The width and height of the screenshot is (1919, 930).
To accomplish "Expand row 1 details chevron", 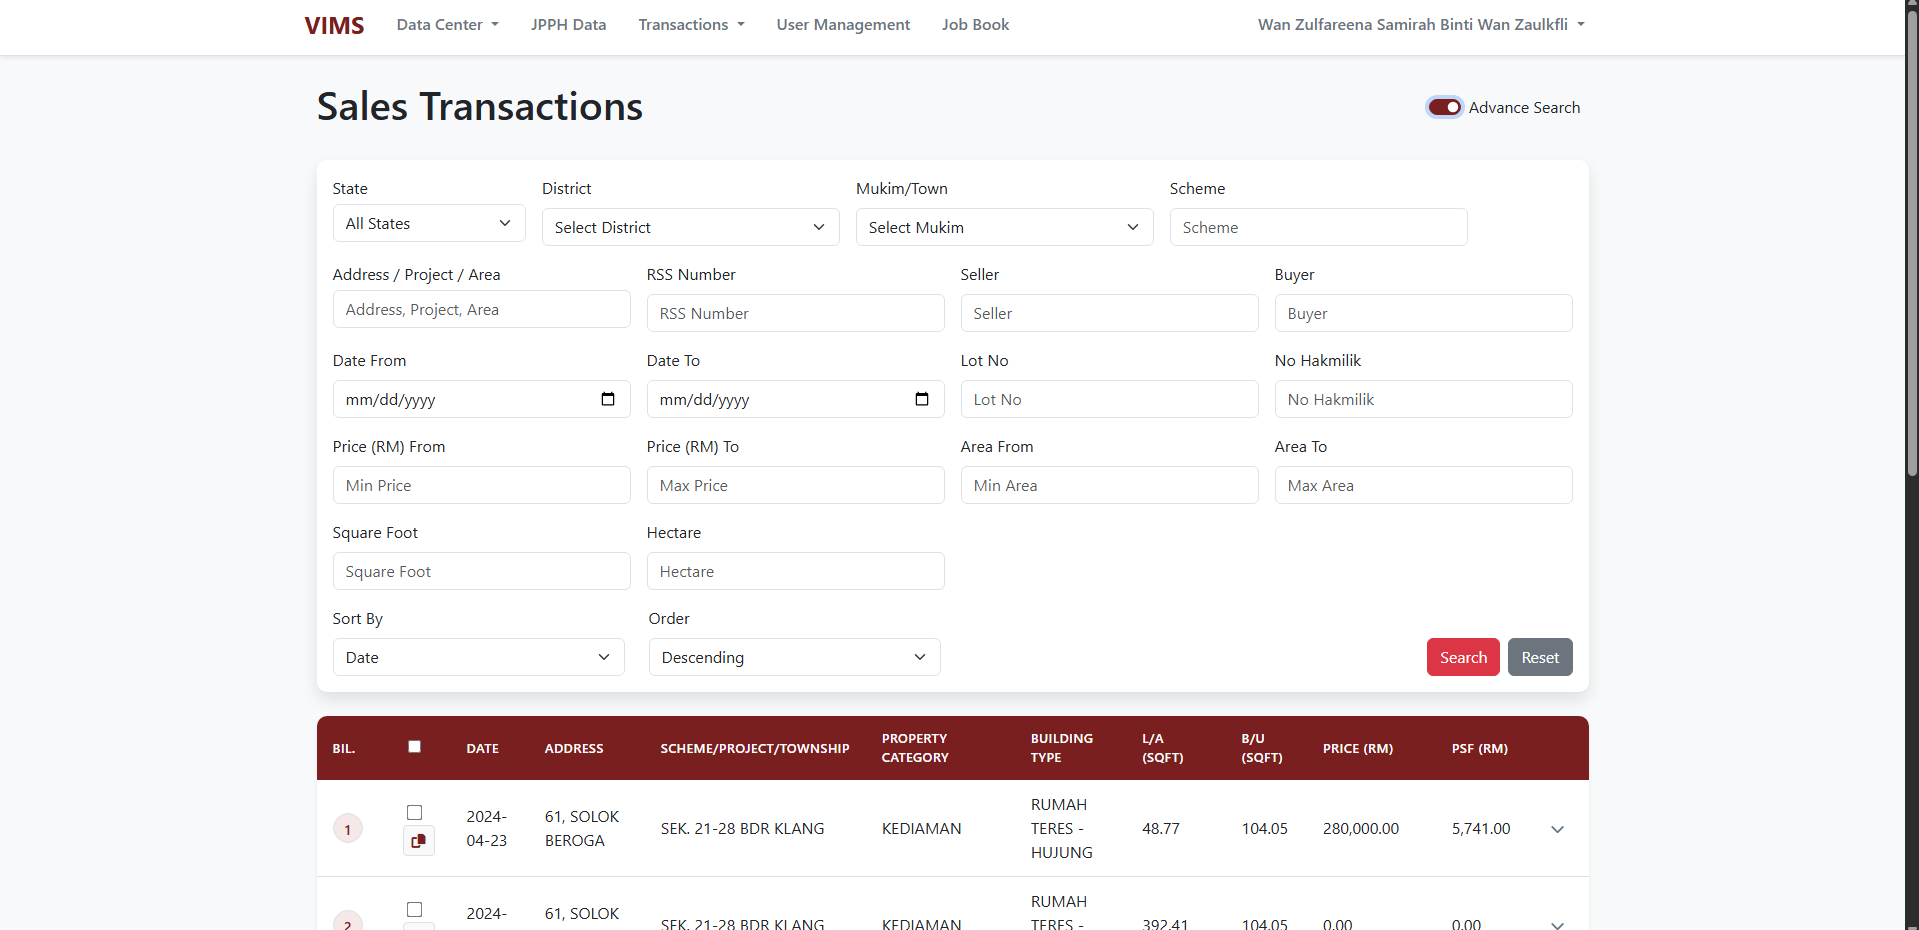I will tap(1557, 829).
